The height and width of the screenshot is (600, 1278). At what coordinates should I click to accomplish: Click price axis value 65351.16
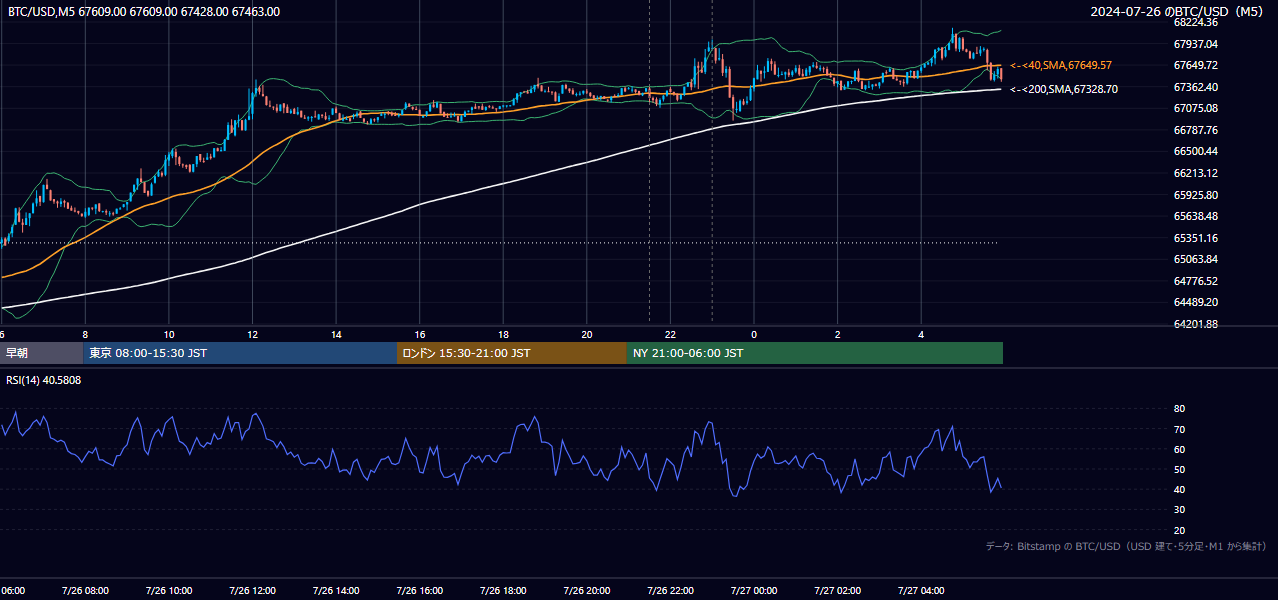coord(1196,238)
